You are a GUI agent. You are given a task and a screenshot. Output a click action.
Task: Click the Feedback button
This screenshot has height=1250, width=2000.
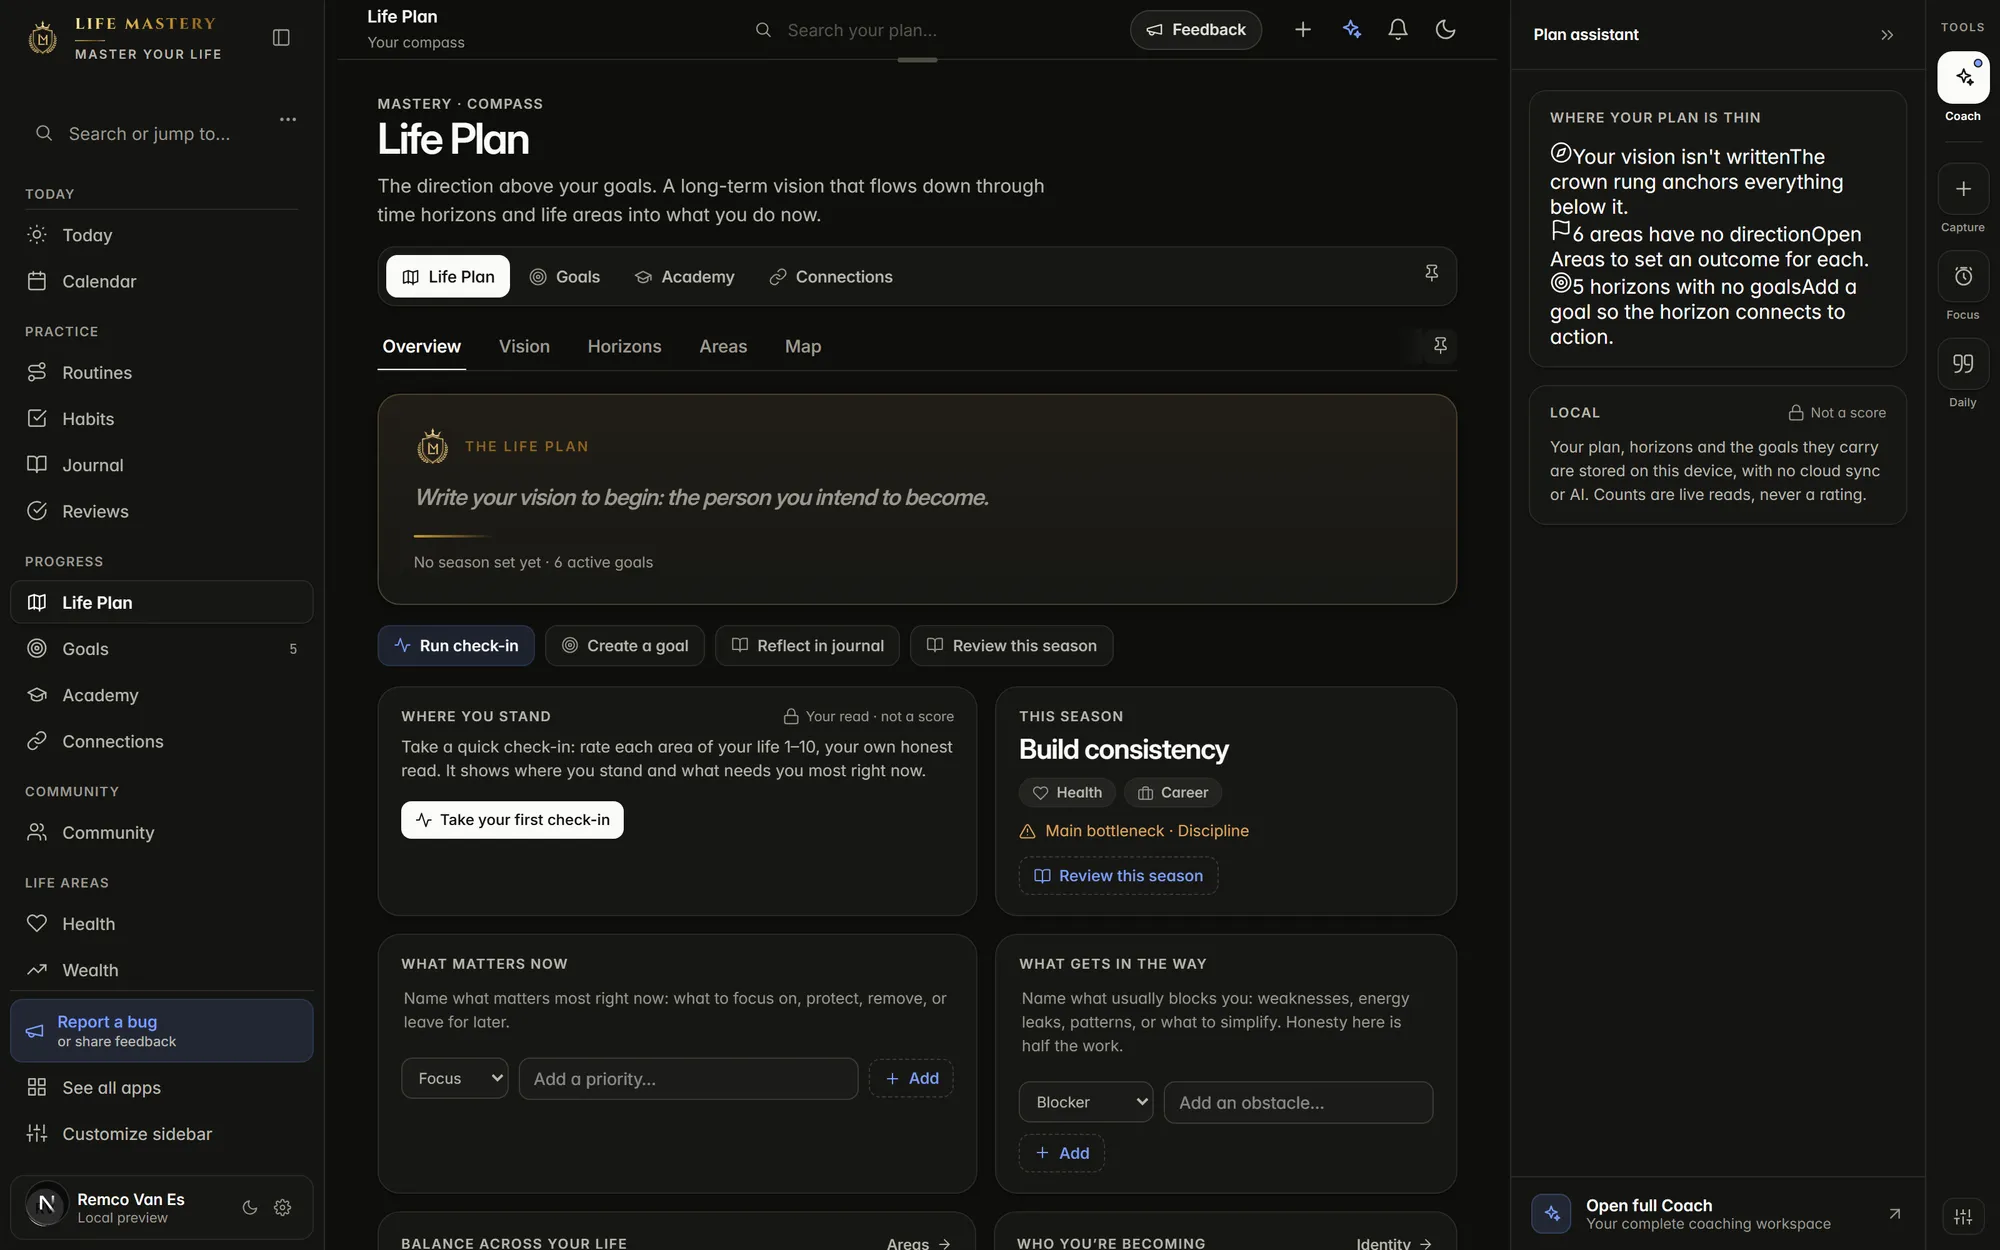[x=1196, y=30]
